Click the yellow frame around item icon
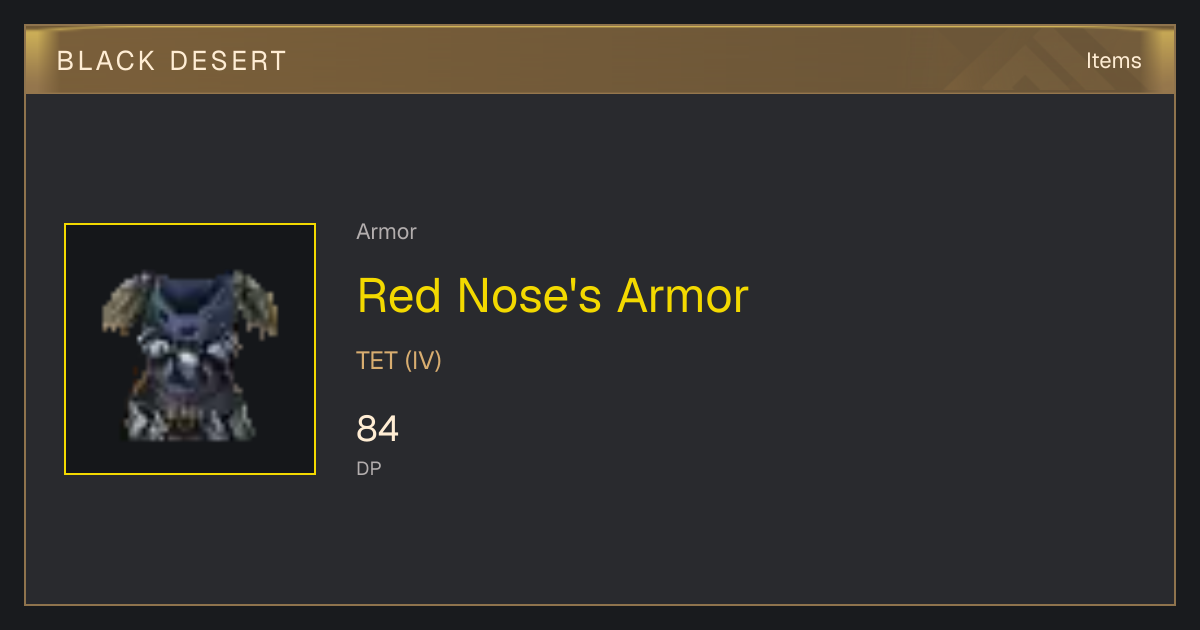This screenshot has height=630, width=1200. click(x=190, y=224)
